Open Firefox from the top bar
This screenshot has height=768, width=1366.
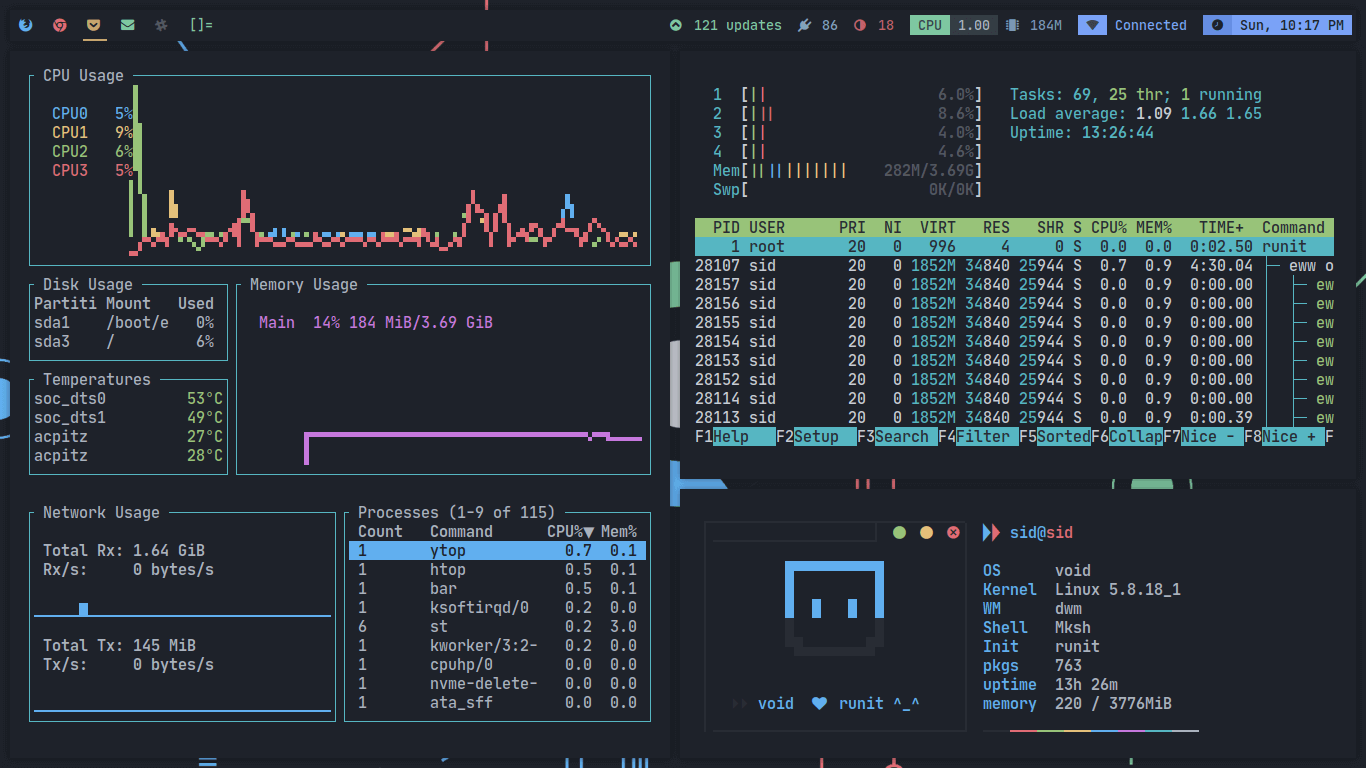25,25
